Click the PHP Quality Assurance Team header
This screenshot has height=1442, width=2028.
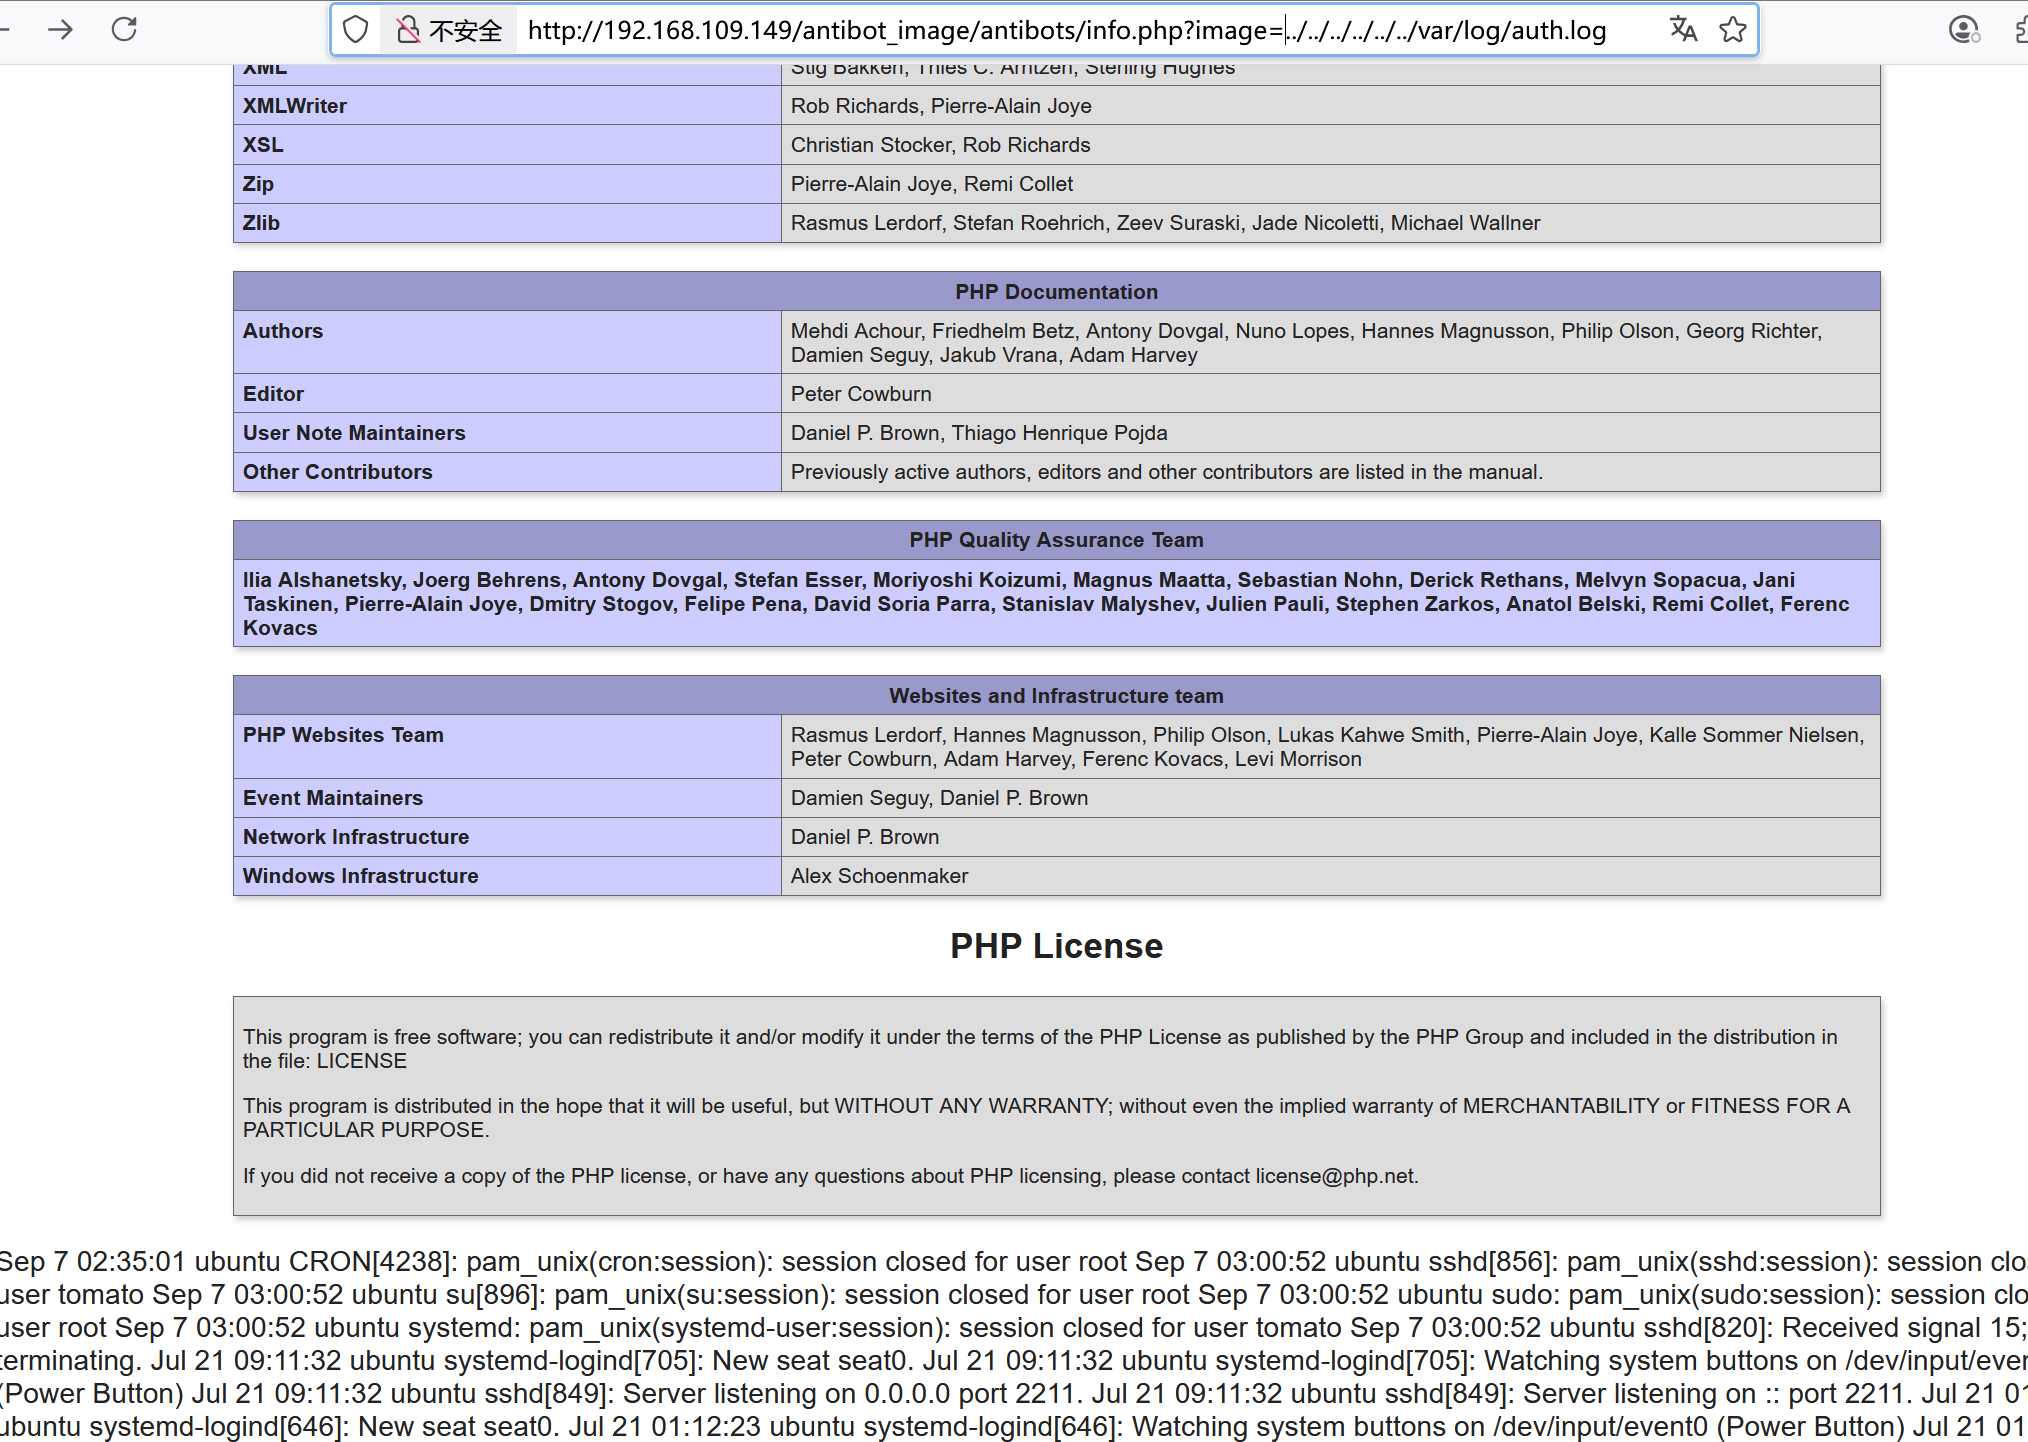(x=1056, y=540)
